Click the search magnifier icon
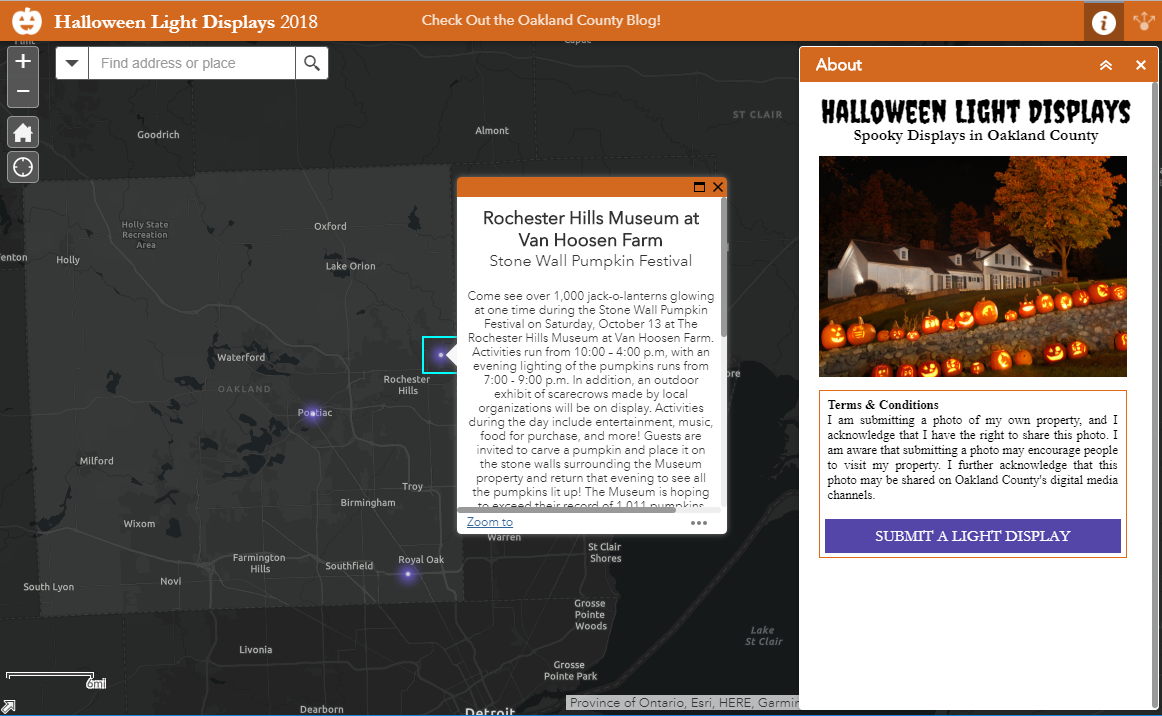The width and height of the screenshot is (1162, 716). [x=311, y=62]
